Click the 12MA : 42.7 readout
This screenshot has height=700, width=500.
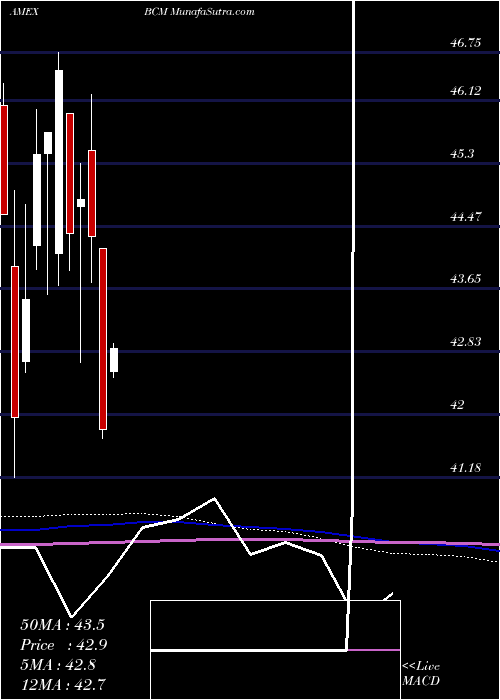tap(63, 684)
